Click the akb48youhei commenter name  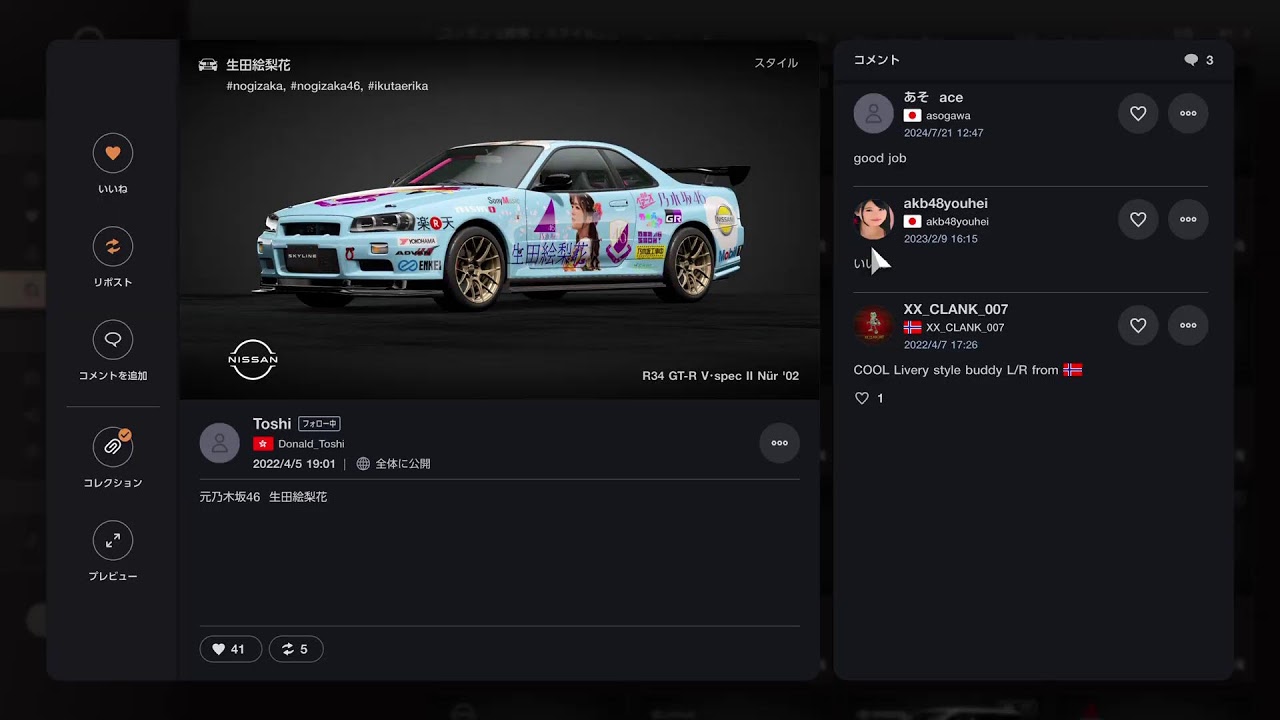coord(945,203)
